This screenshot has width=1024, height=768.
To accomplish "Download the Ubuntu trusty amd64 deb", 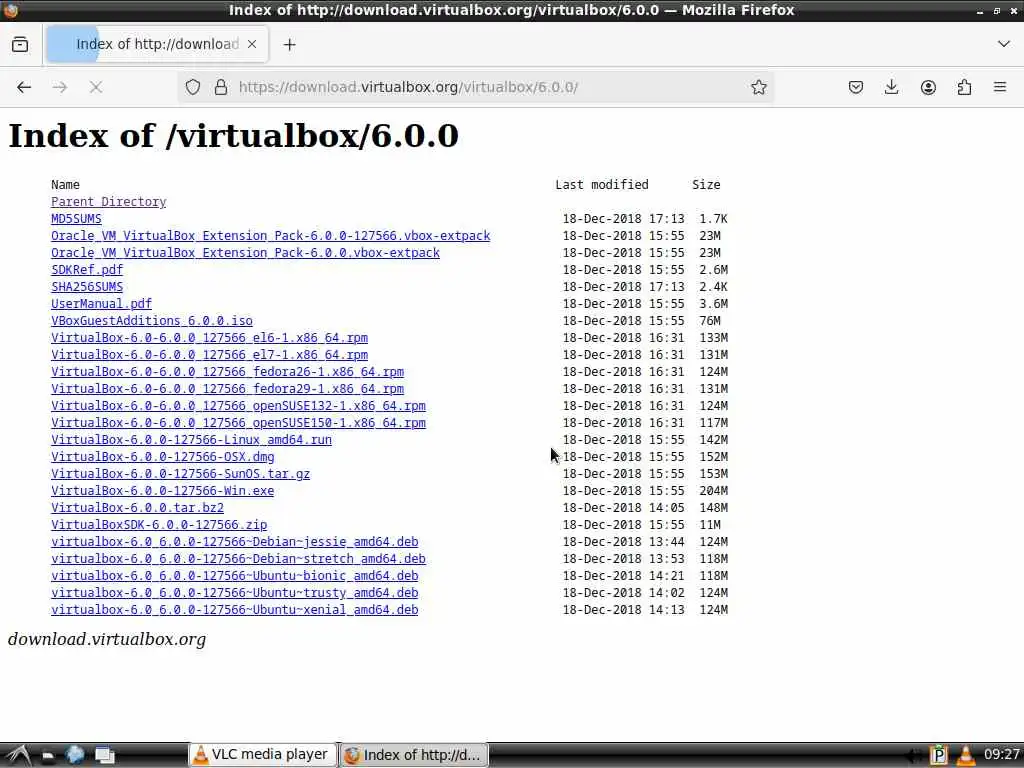I will [x=234, y=592].
